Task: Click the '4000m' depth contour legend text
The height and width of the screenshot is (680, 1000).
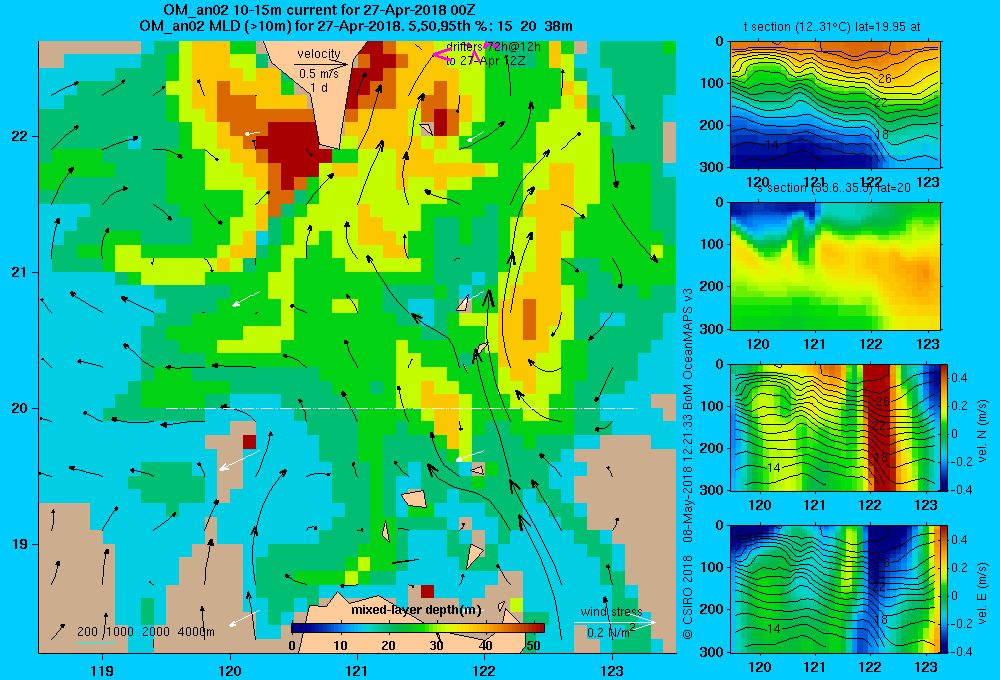Action: pyautogui.click(x=196, y=632)
